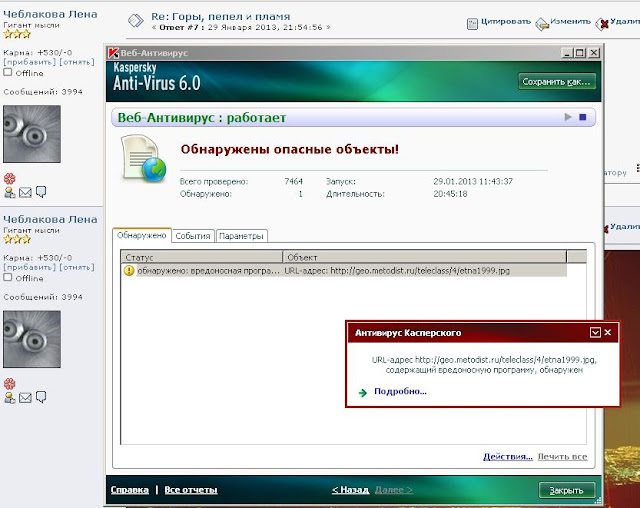Screen dimensions: 640x508
Task: Click the first post's eyes avatar image
Action: (32, 134)
